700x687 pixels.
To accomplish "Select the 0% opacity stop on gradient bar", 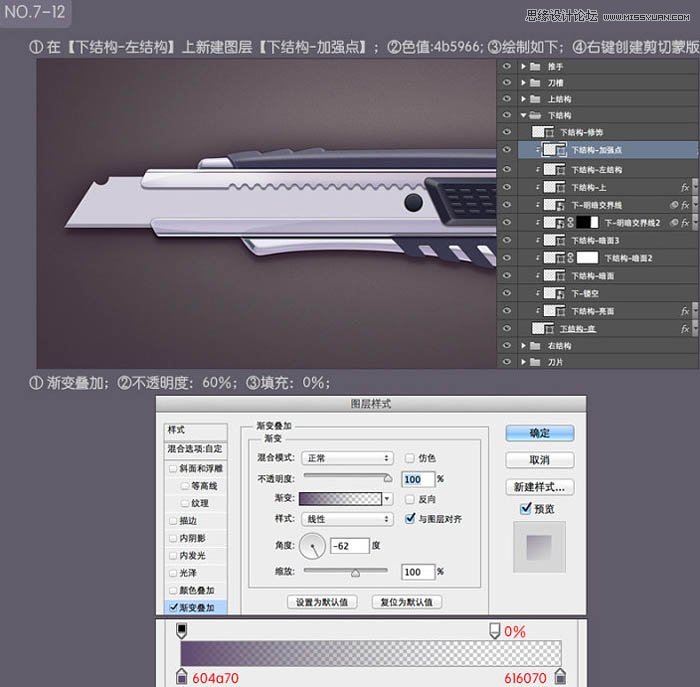I will tap(494, 631).
